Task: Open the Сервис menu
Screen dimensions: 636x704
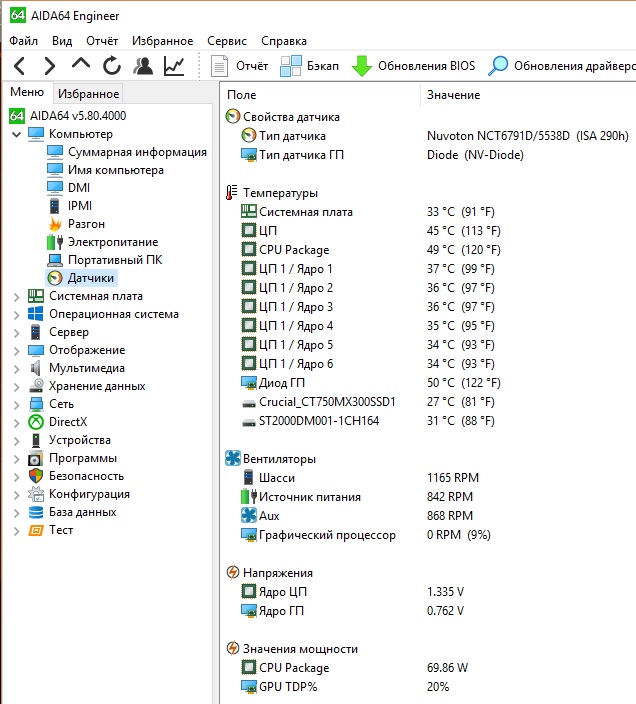Action: [227, 41]
